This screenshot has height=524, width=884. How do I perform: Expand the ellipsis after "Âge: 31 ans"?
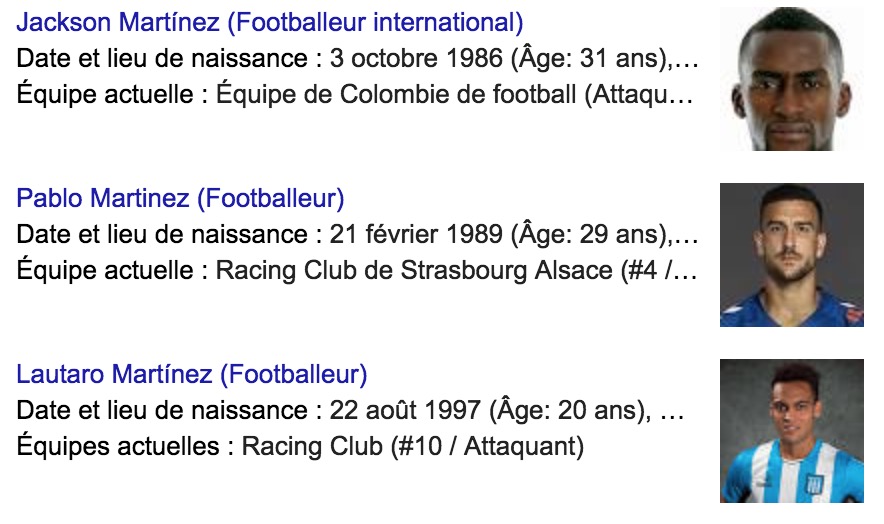686,59
